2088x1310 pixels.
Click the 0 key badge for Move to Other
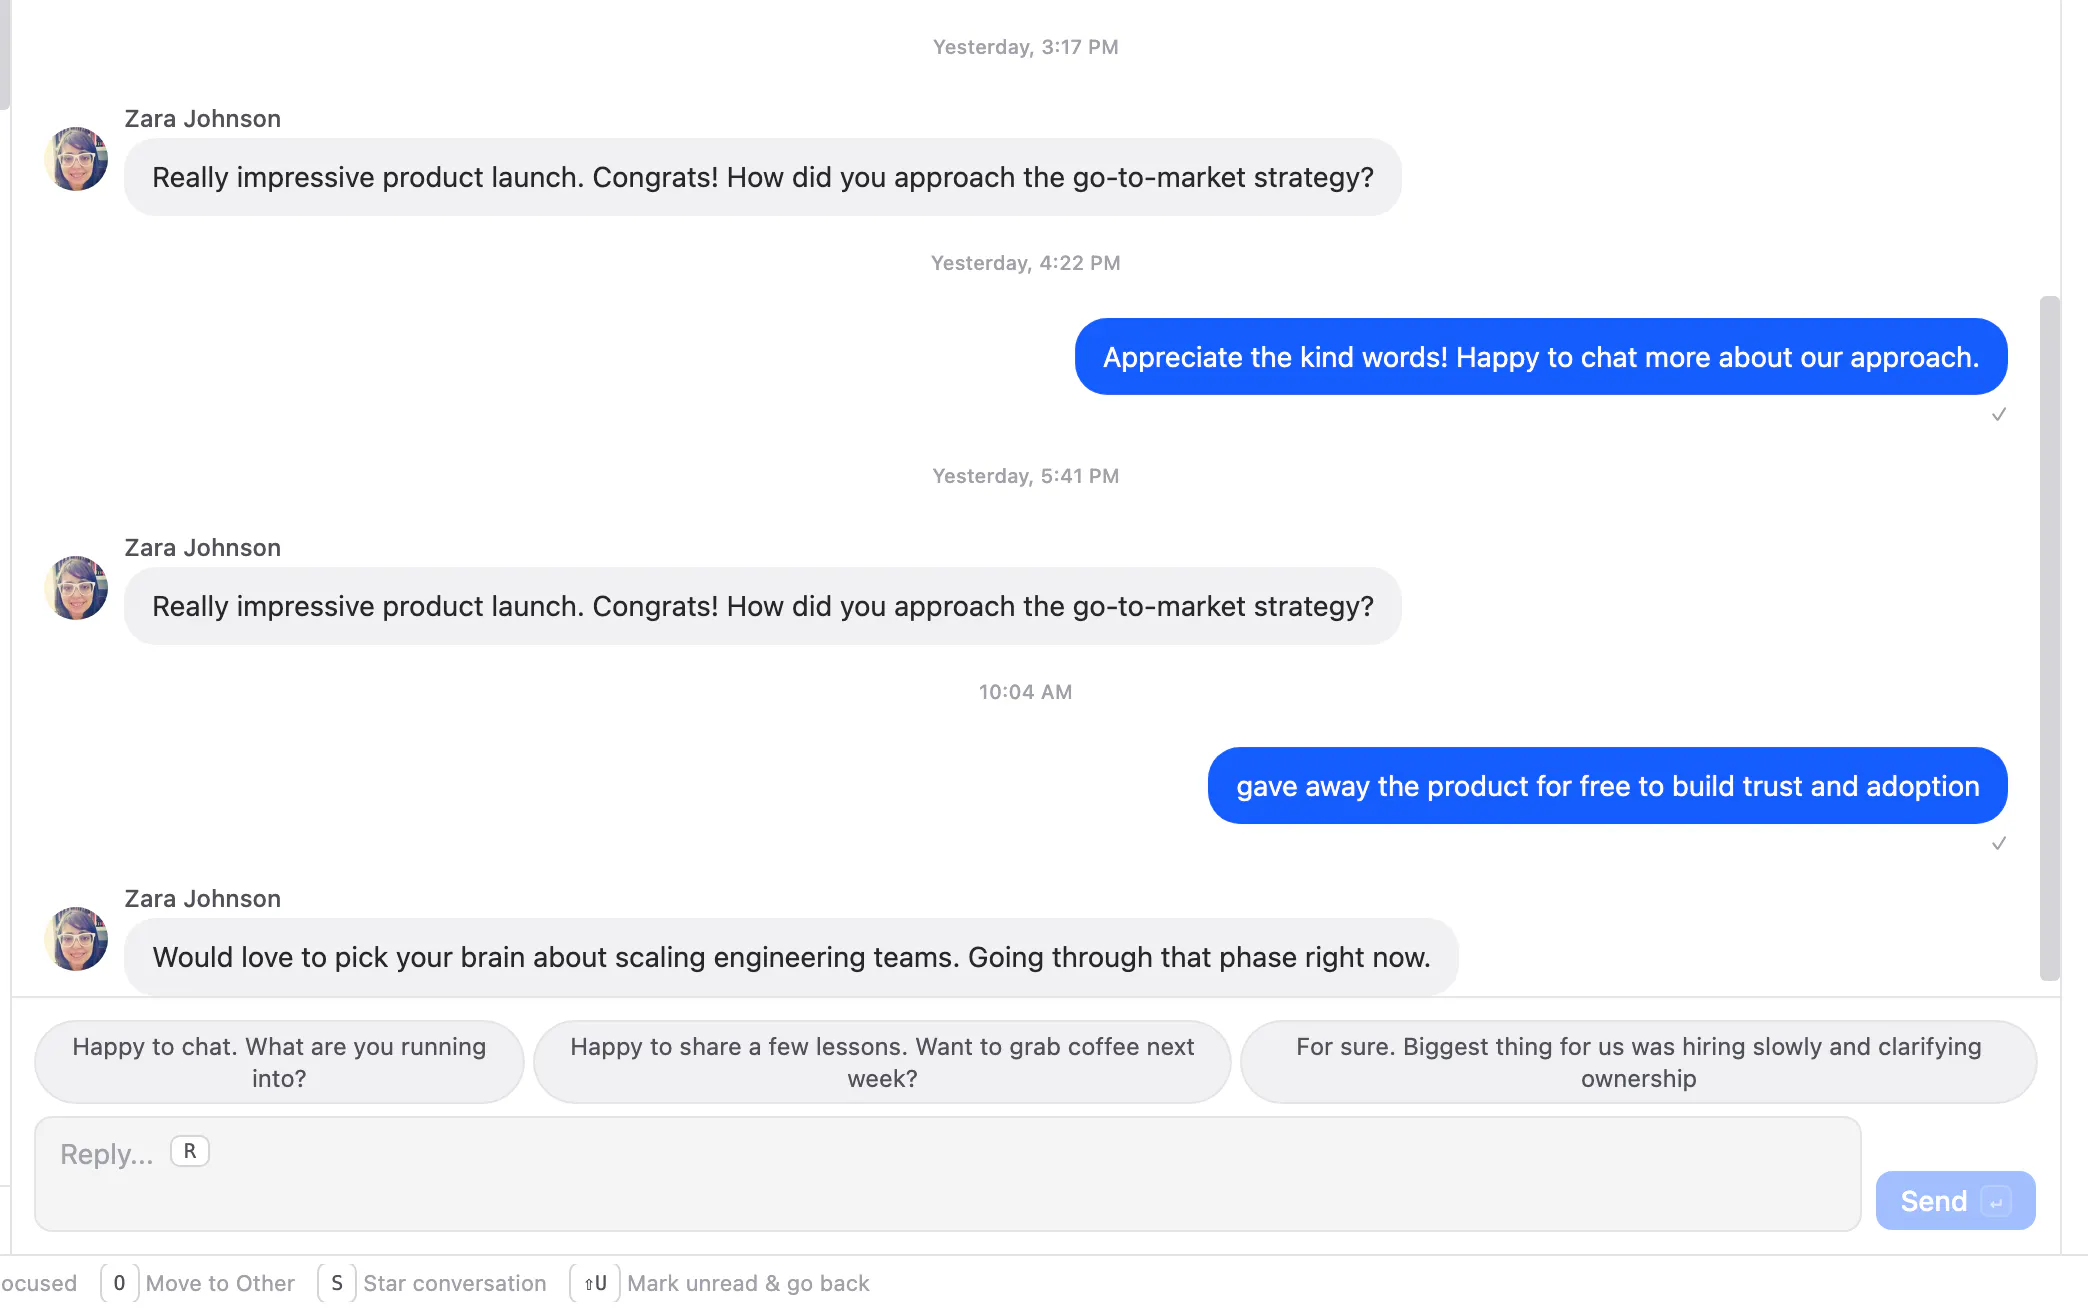(x=119, y=1283)
